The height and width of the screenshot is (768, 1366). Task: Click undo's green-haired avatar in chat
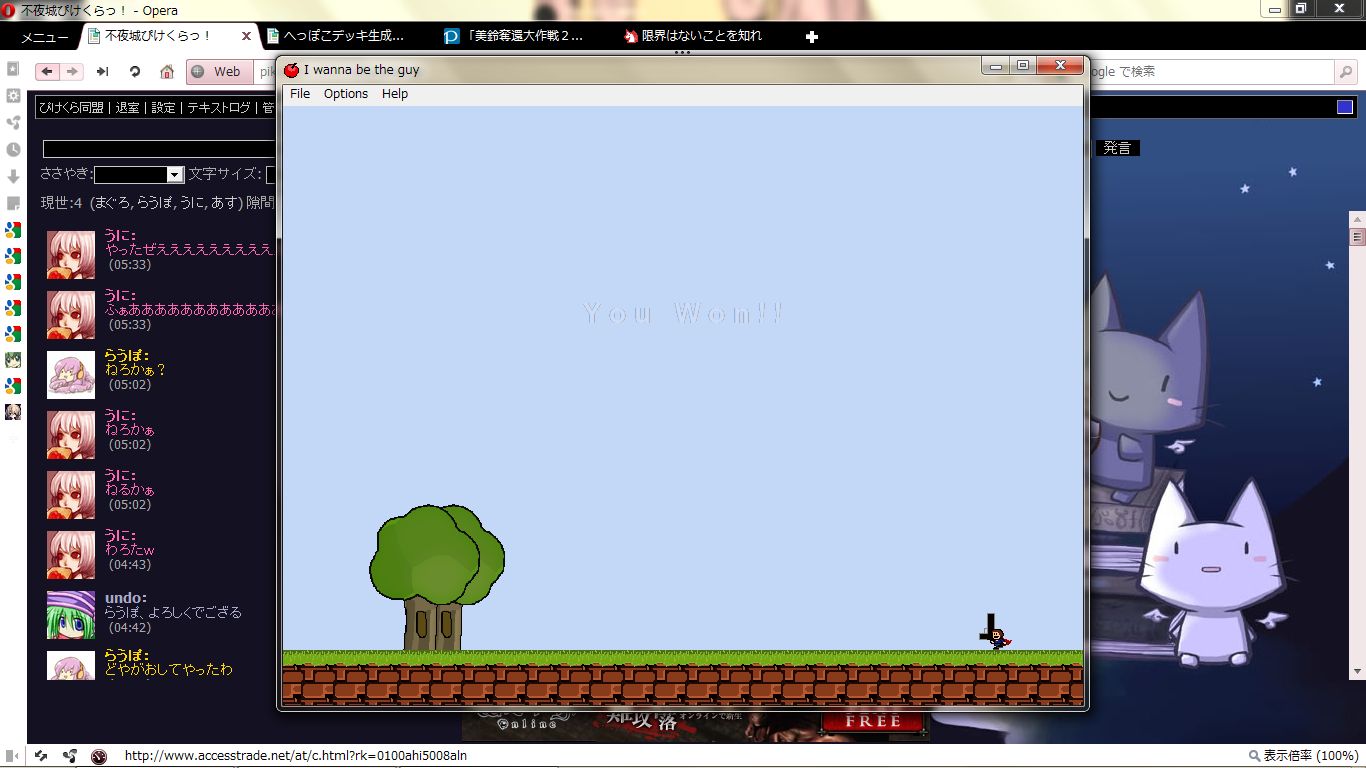point(71,615)
